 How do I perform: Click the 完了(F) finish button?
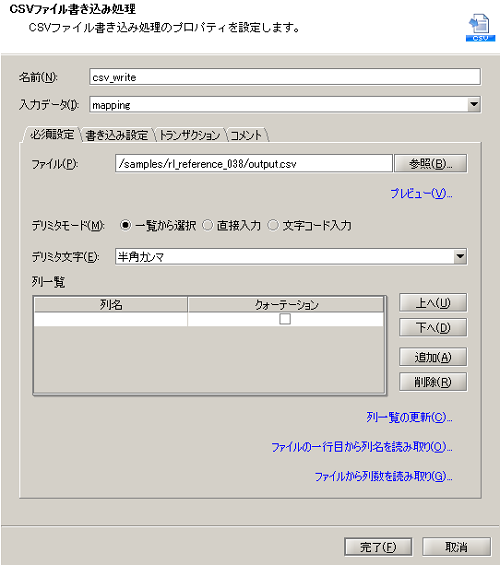378,547
